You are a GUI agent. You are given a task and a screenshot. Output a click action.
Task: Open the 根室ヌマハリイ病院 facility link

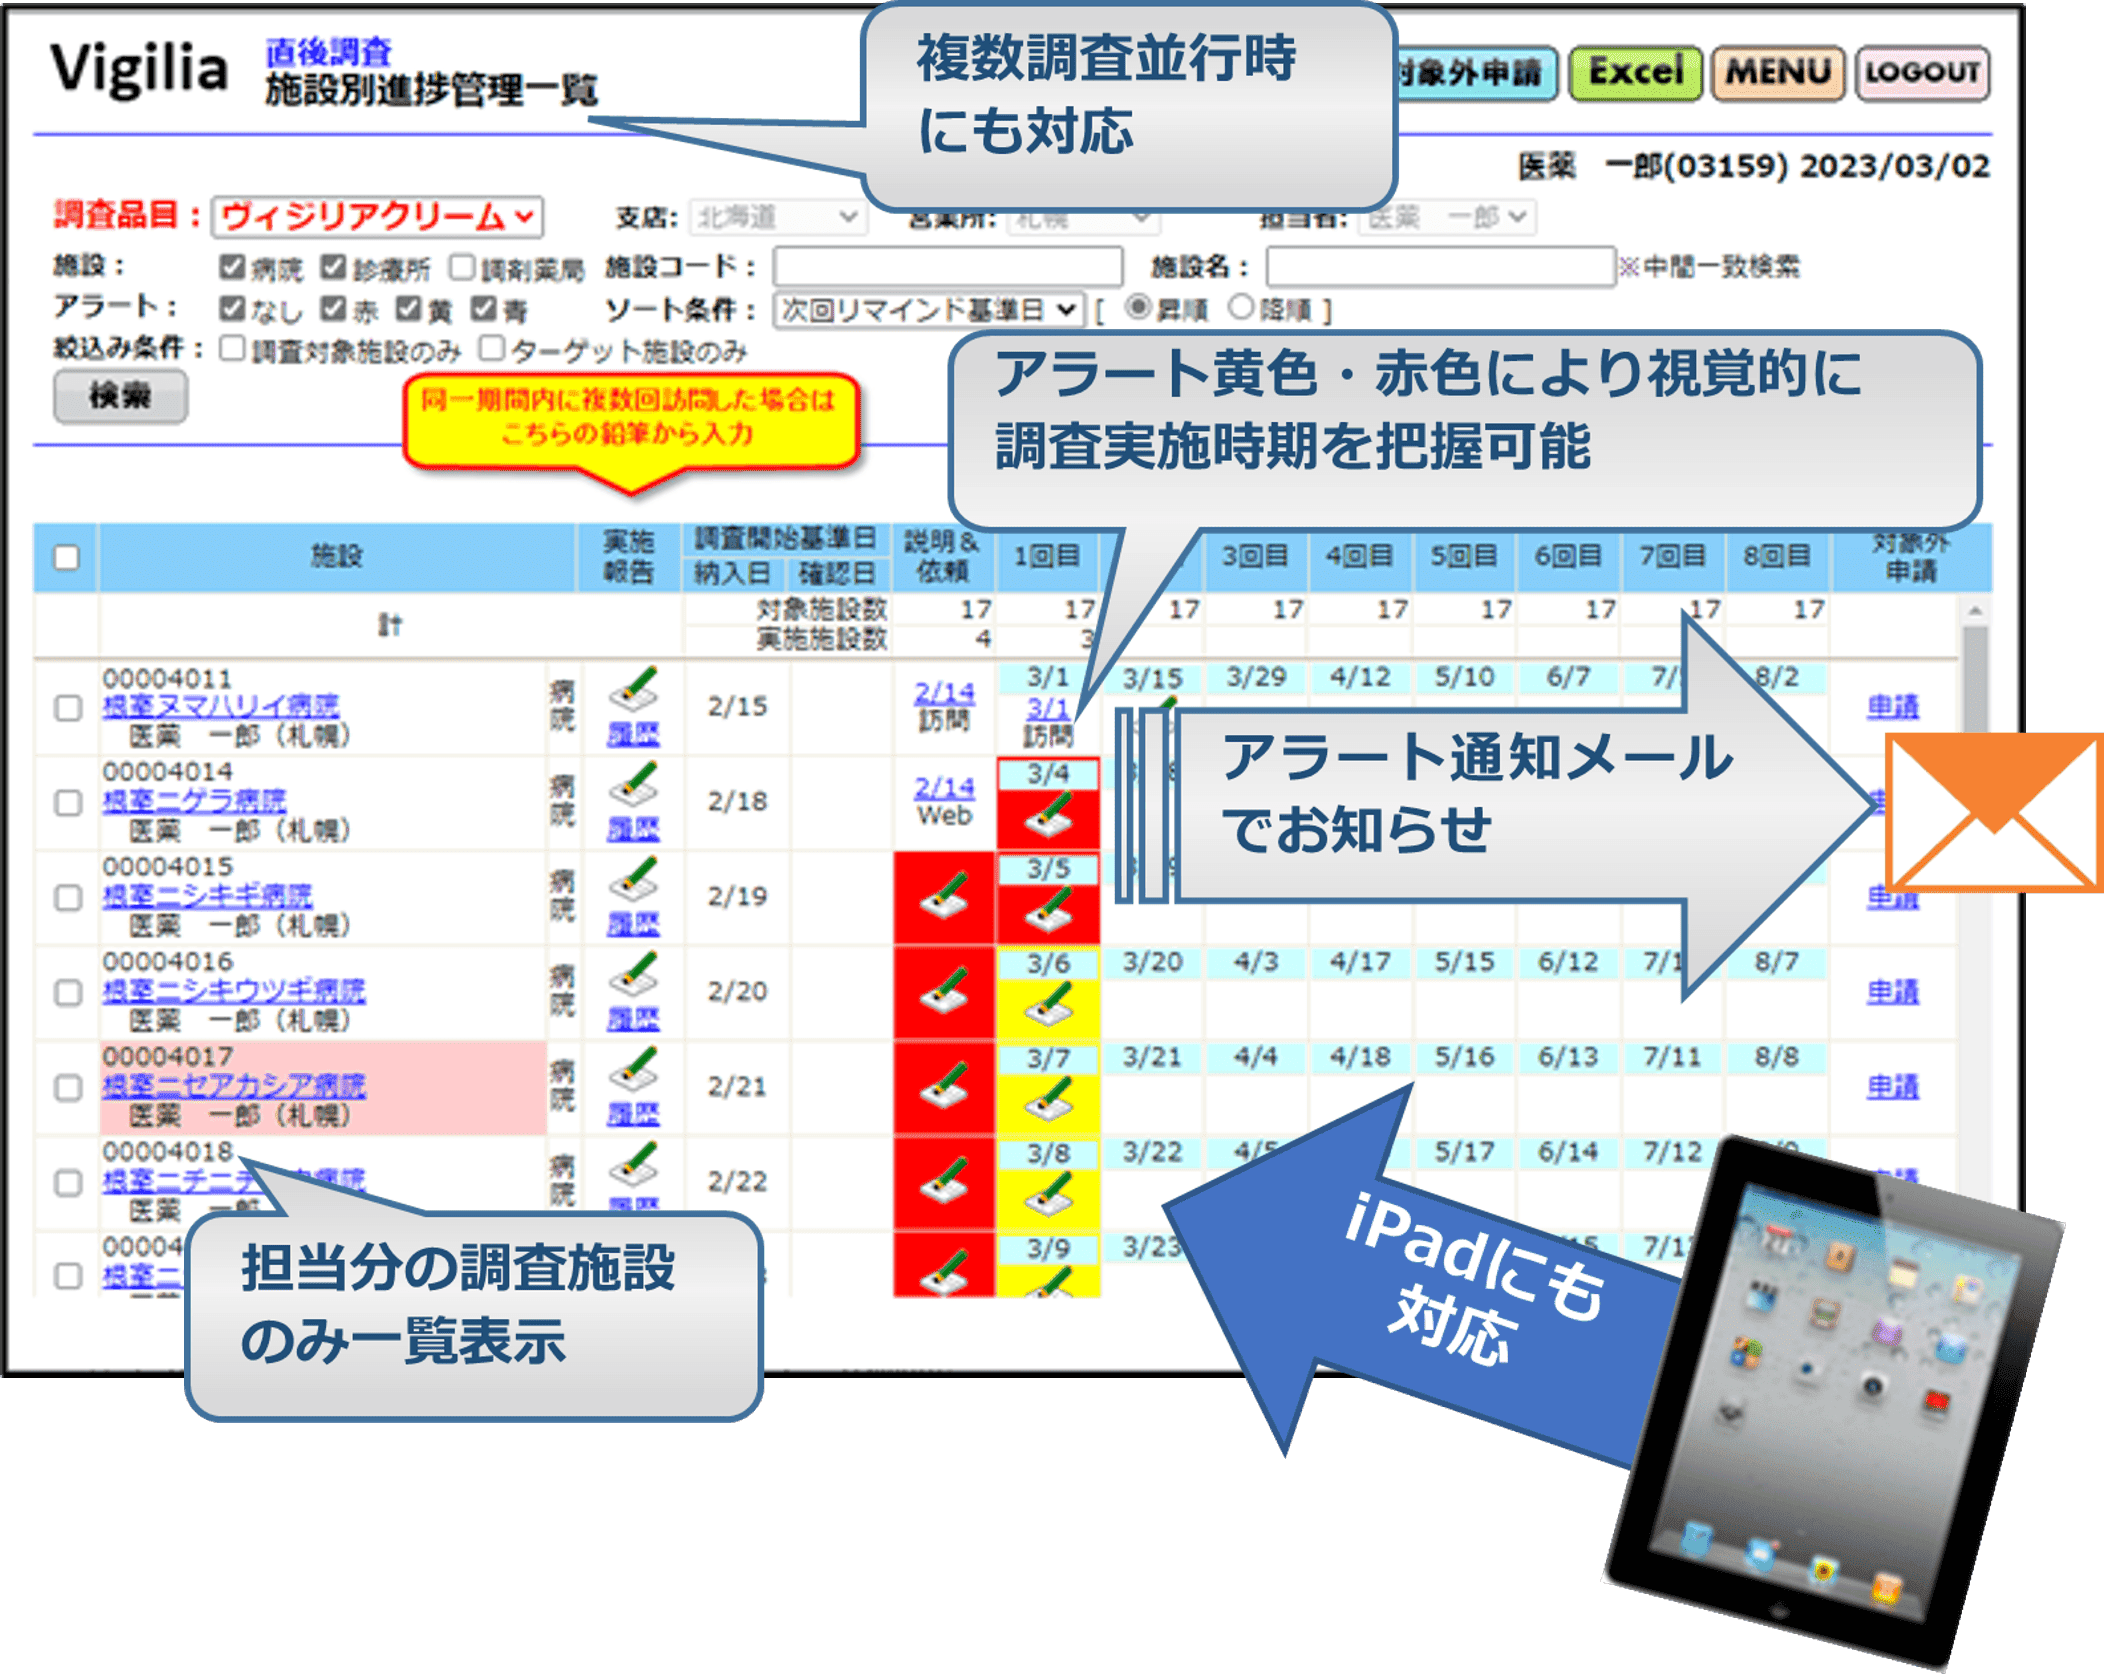[x=221, y=707]
